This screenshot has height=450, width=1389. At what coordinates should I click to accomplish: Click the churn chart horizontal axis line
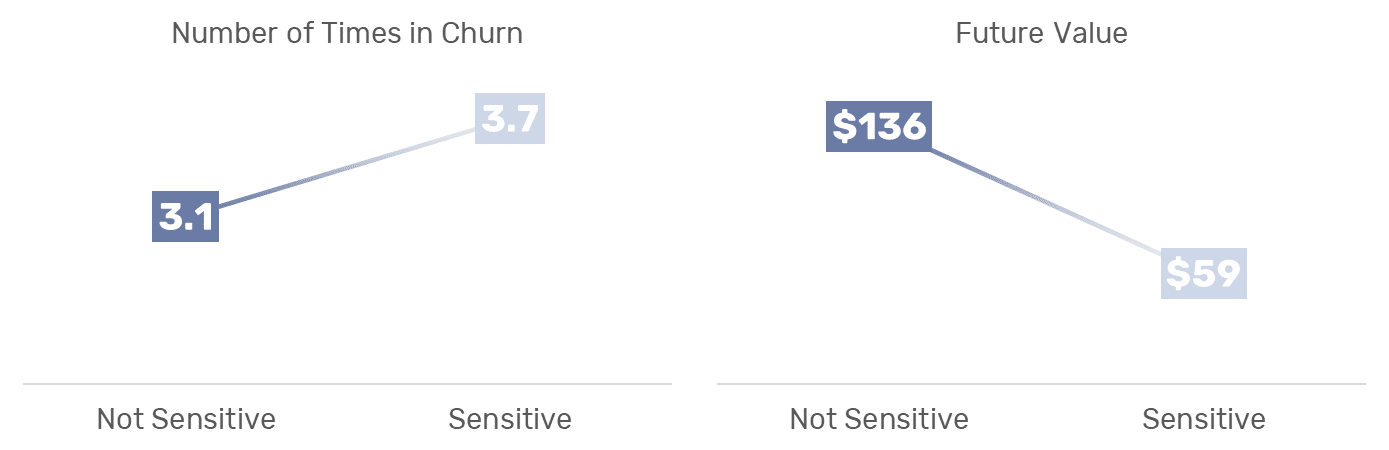(347, 383)
